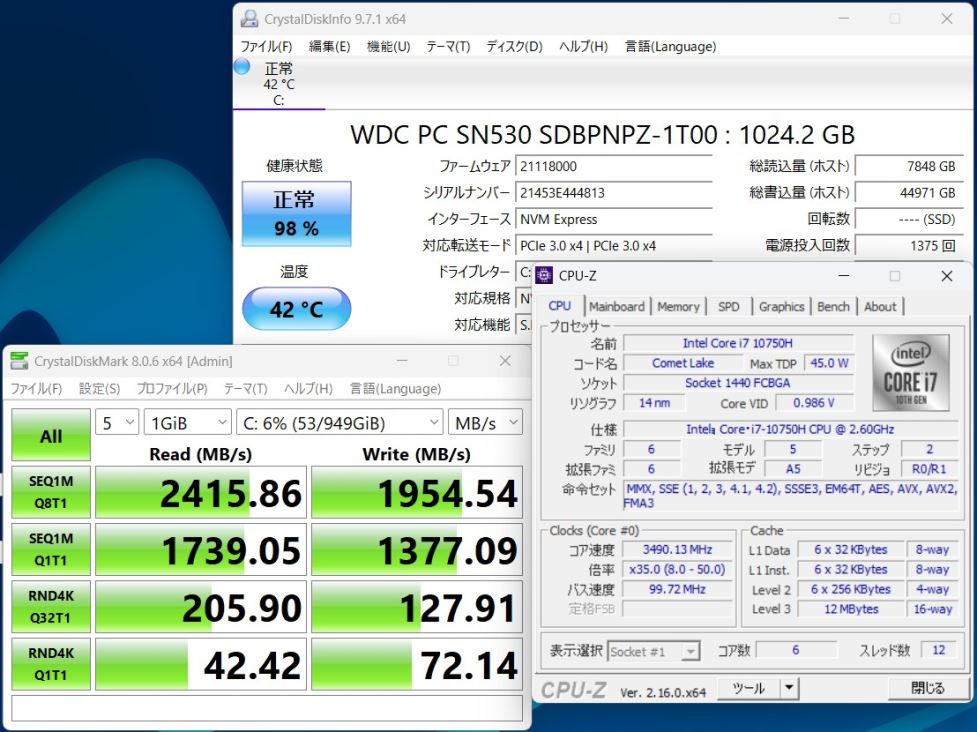Open プロファイル(P) menu in CrystalDiskMark
Viewport: 977px width, 732px height.
tap(172, 388)
